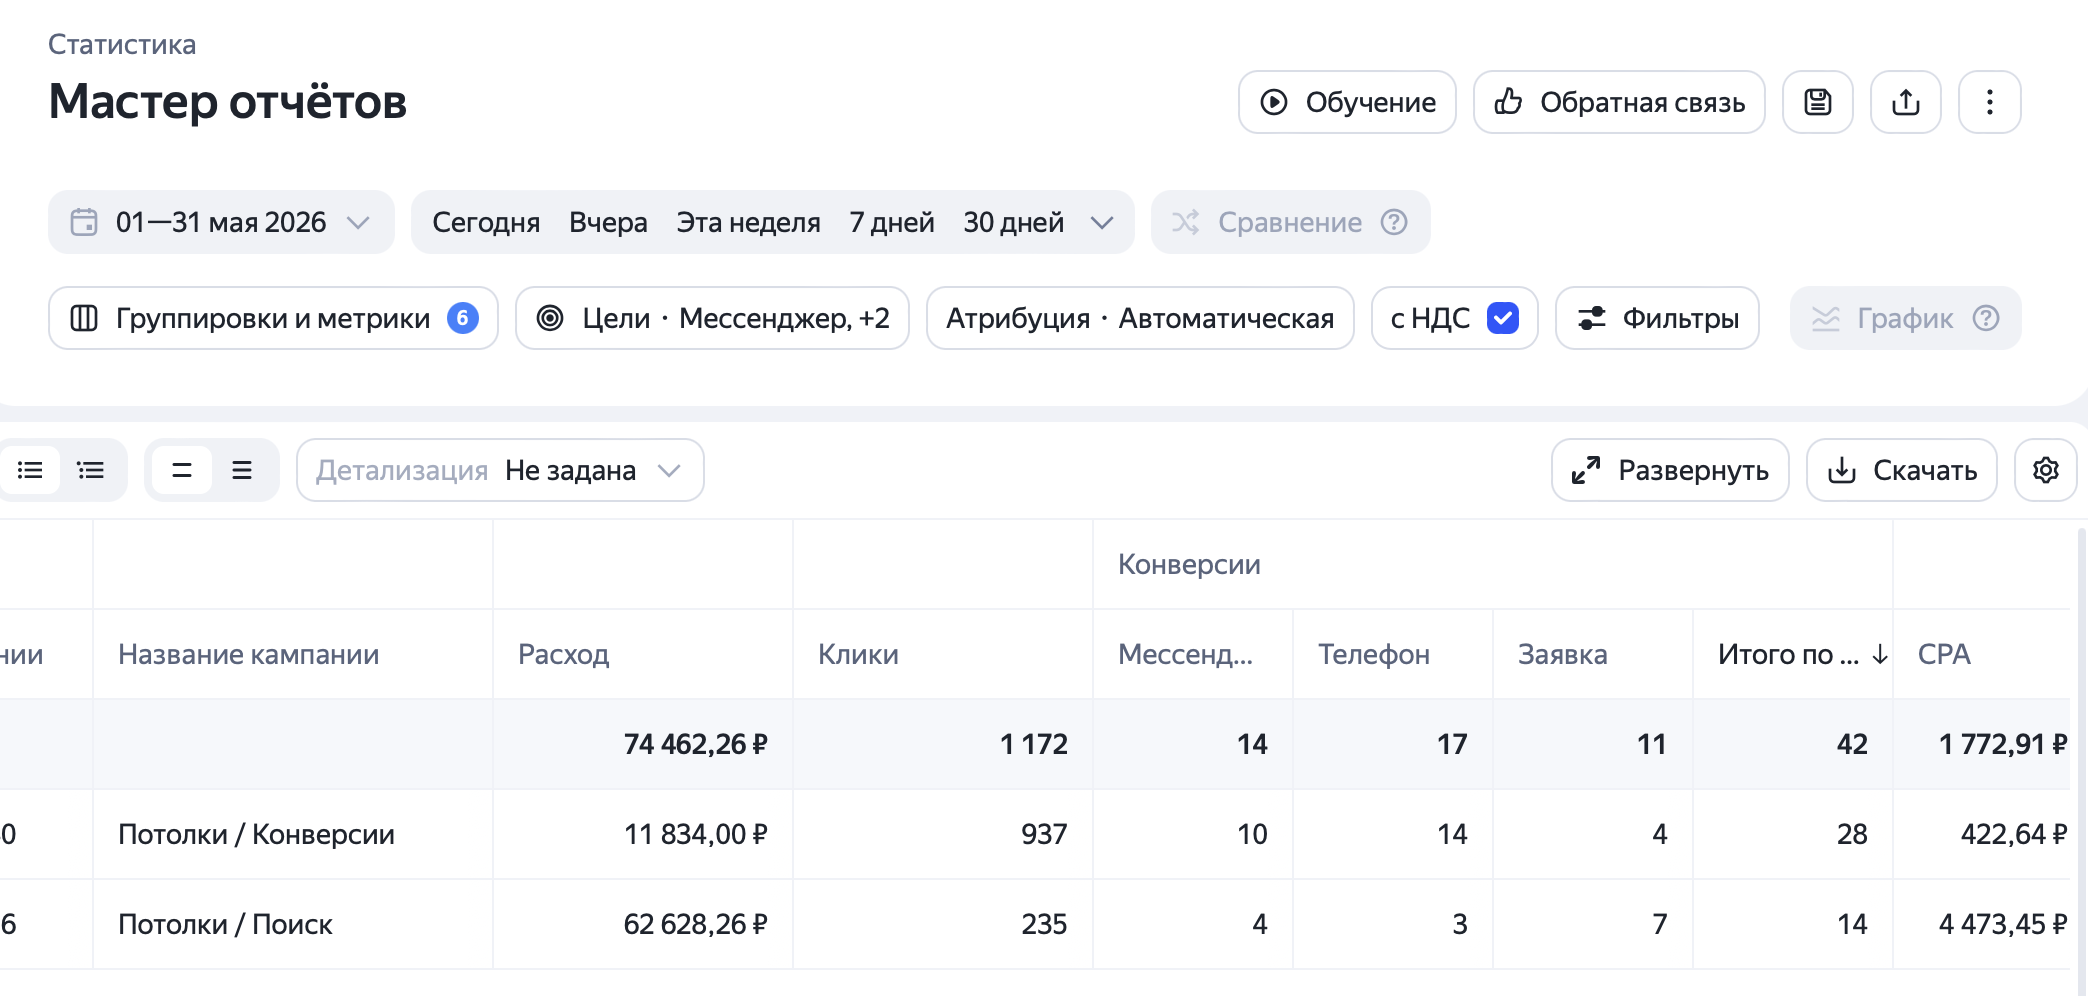Viewport: 2088px width, 996px height.
Task: Click the Развернуть button
Action: click(1670, 470)
